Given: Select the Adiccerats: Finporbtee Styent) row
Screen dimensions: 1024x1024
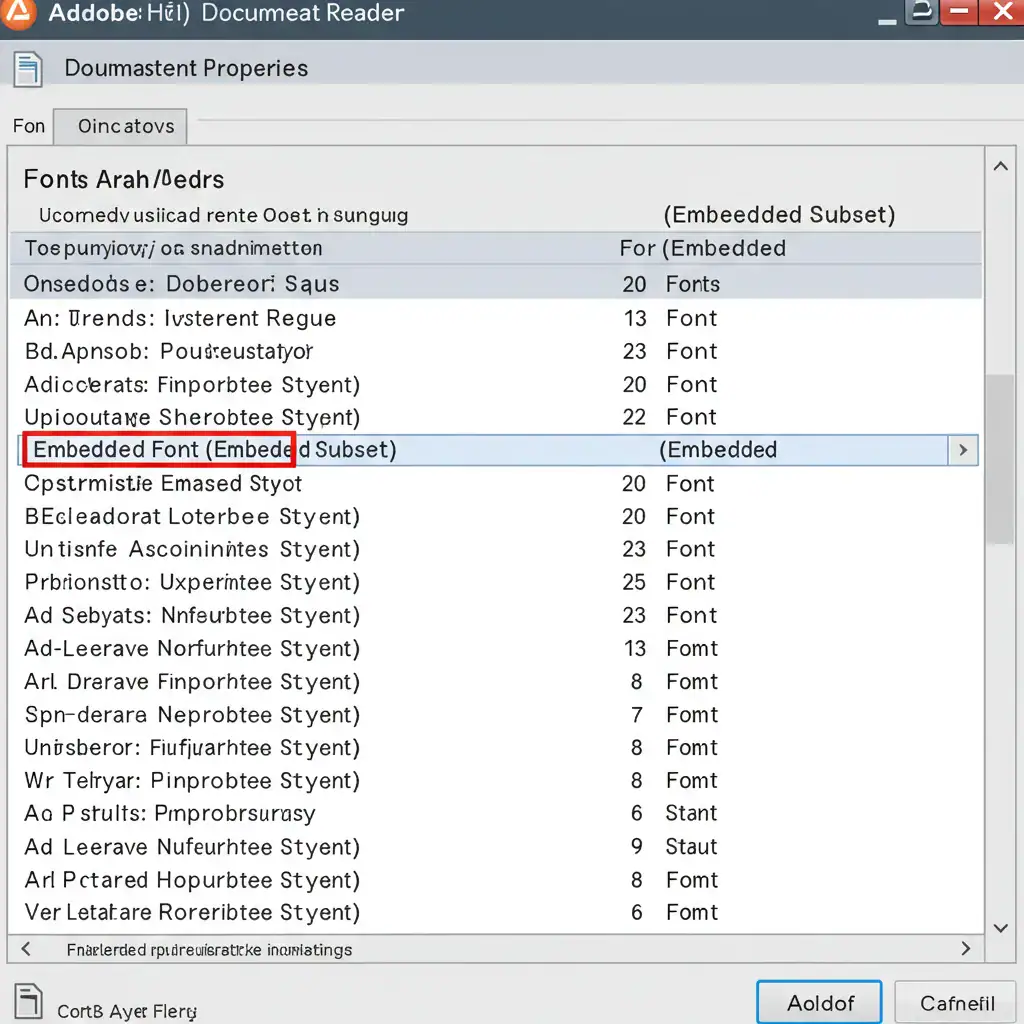Looking at the screenshot, I should [x=496, y=385].
